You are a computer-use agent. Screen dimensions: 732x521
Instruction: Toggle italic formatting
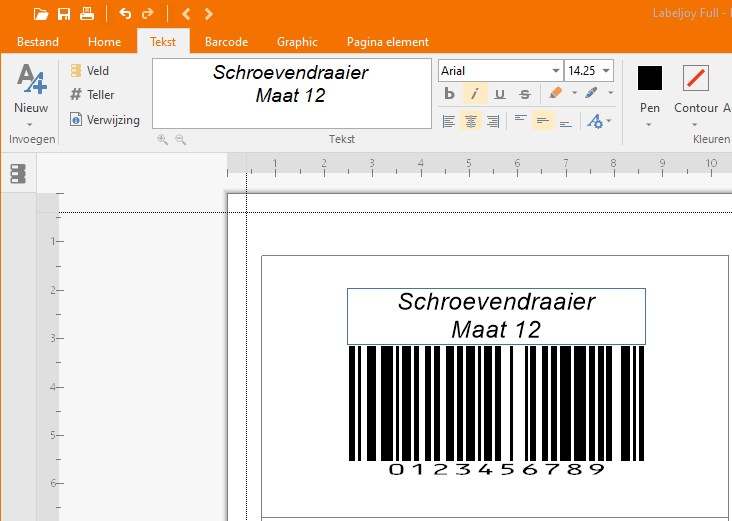[475, 94]
